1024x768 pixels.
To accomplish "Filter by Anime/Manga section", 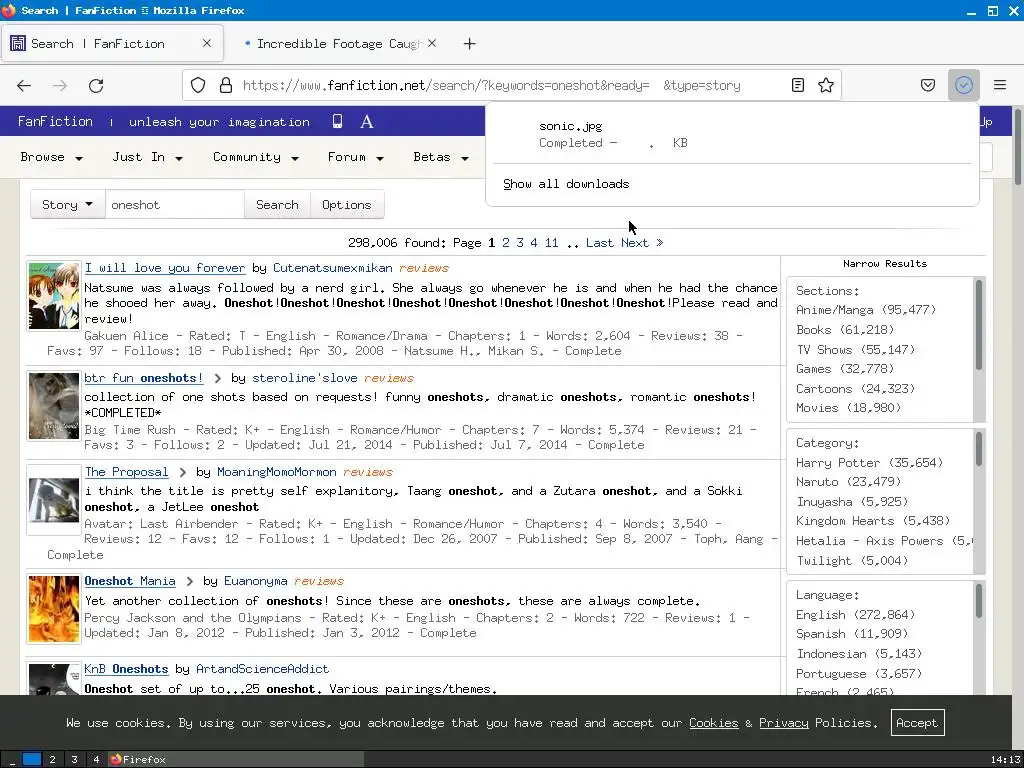I will [x=866, y=310].
